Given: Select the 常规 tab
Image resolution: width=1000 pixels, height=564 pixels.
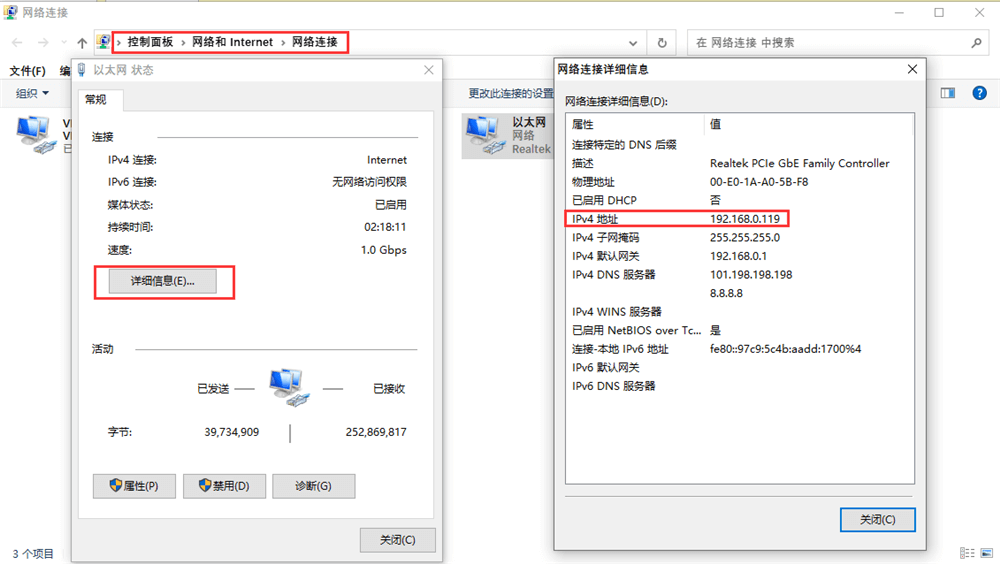Looking at the screenshot, I should tap(96, 100).
